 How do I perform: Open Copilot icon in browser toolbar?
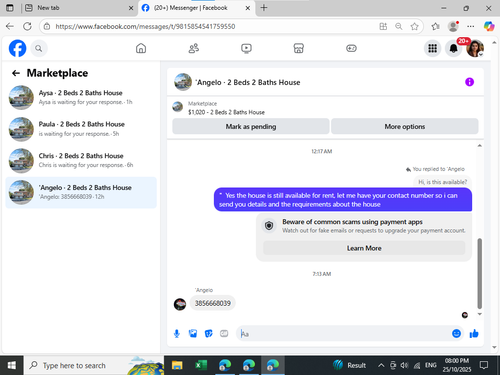point(489,26)
